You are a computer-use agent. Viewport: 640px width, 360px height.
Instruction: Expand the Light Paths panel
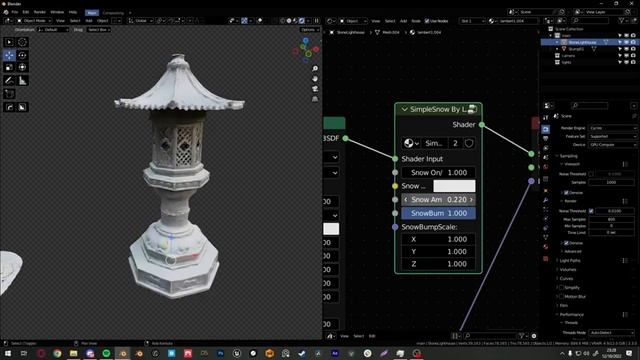(x=570, y=260)
